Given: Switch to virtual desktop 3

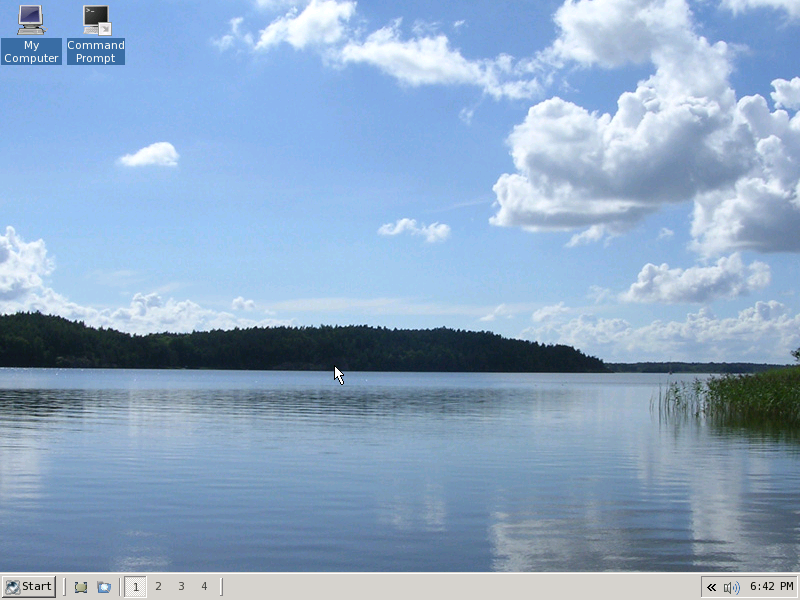Looking at the screenshot, I should tap(181, 587).
